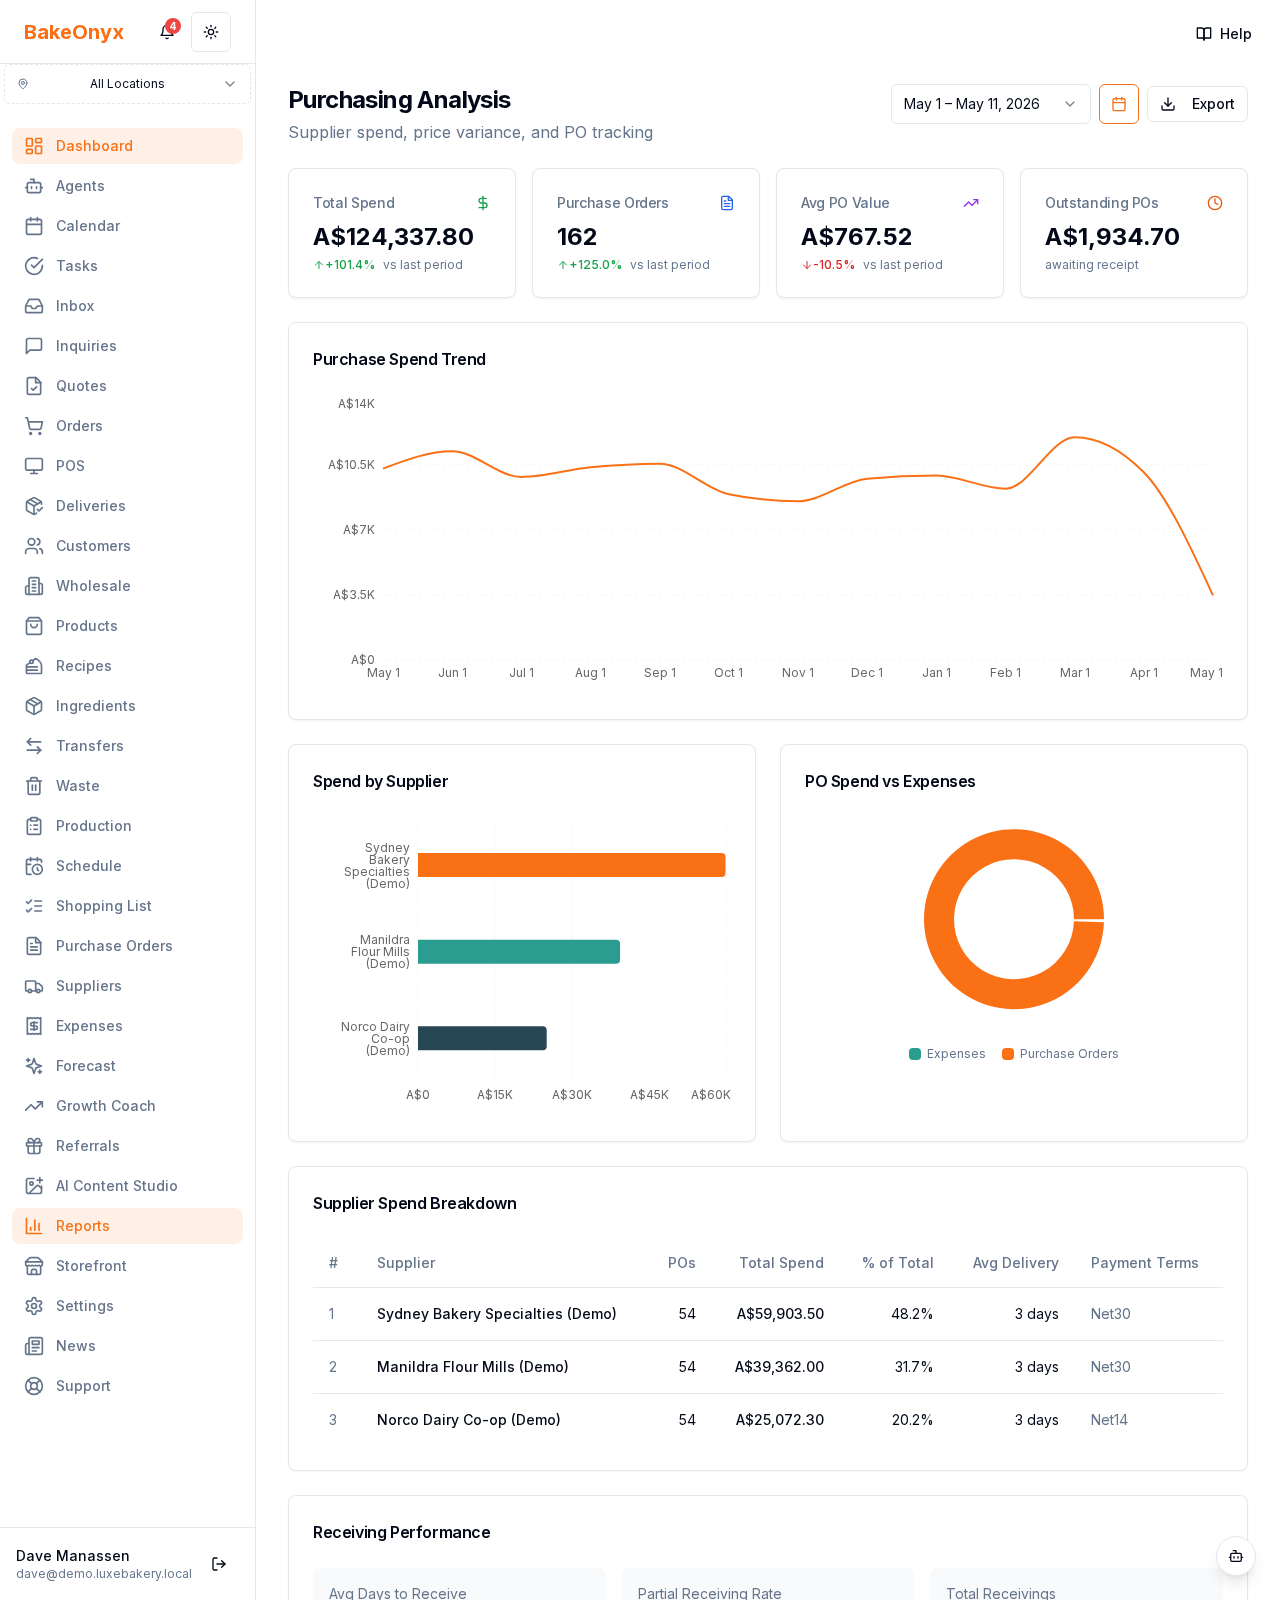Viewport: 1280px width, 1600px height.
Task: Click the log out icon next to Dave Manassen
Action: coord(219,1564)
